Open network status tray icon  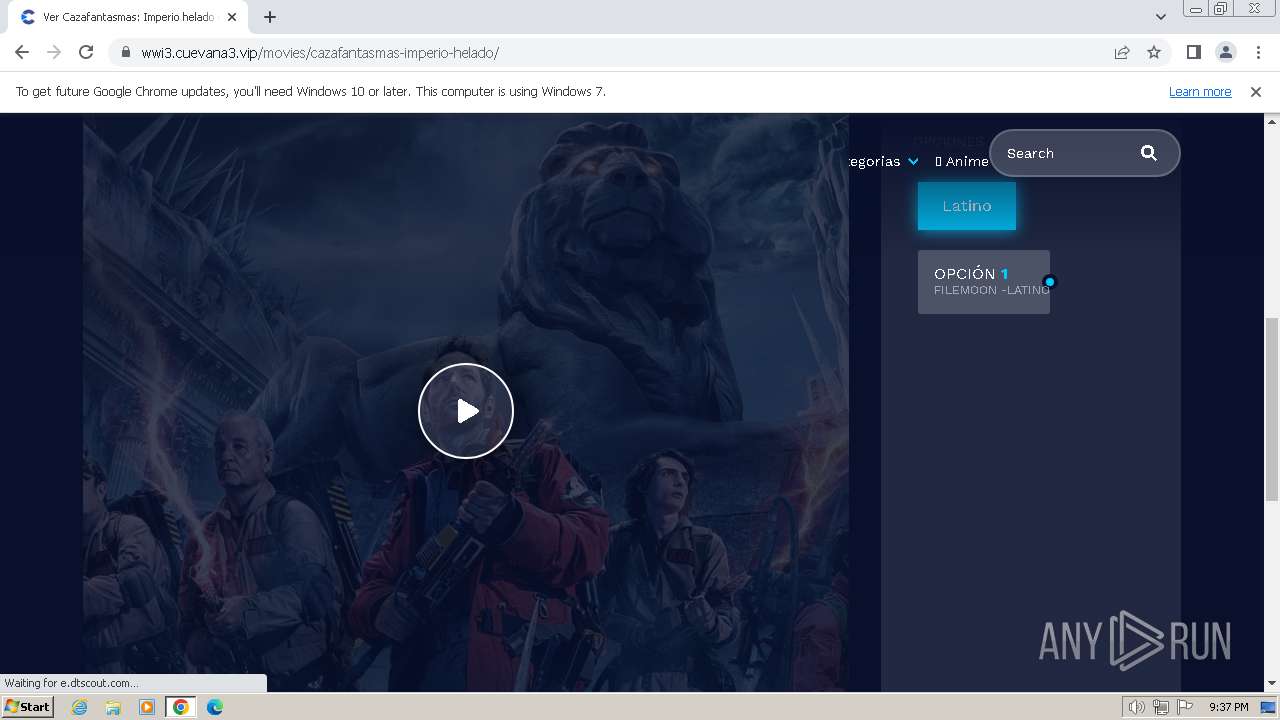tap(1160, 707)
